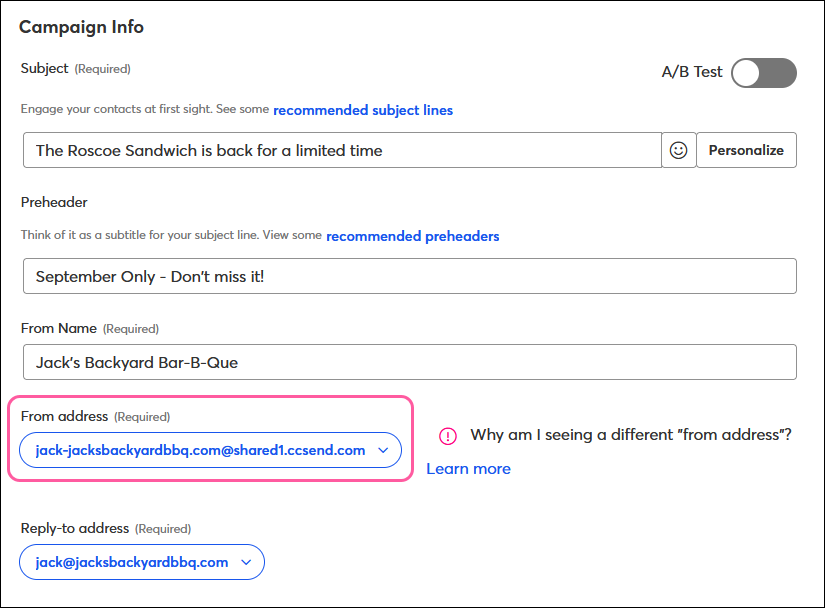Expand the Reply-to address dropdown chevron
825x608 pixels.
pos(246,562)
